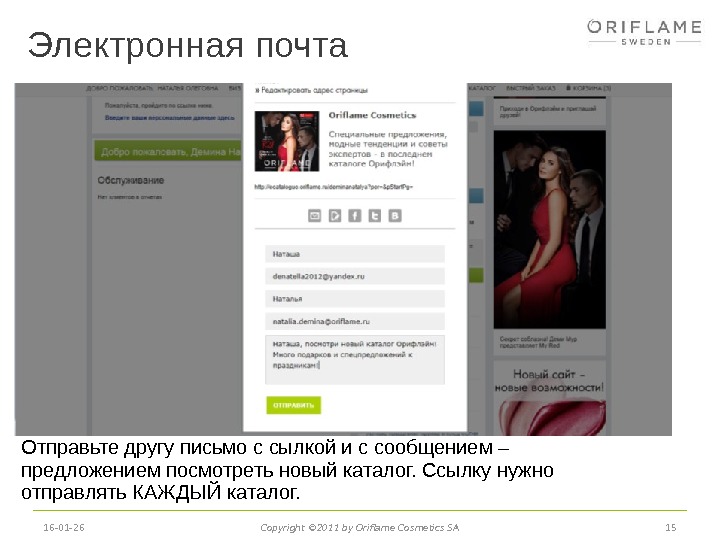The height and width of the screenshot is (540, 720).
Task: Click the Twitter share icon
Action: click(375, 215)
